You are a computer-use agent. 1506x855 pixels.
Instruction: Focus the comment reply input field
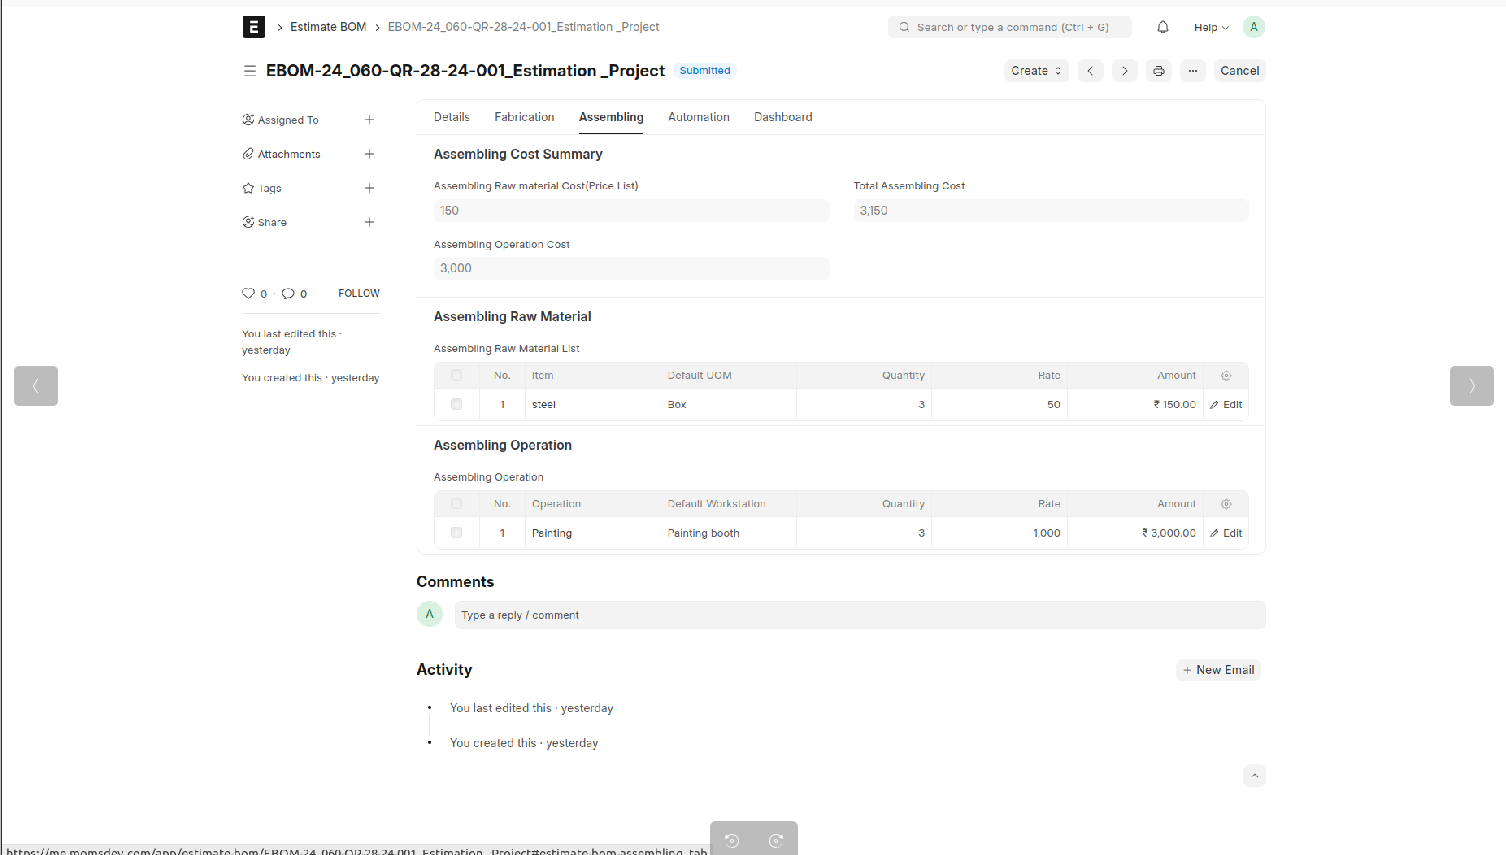[x=859, y=615]
